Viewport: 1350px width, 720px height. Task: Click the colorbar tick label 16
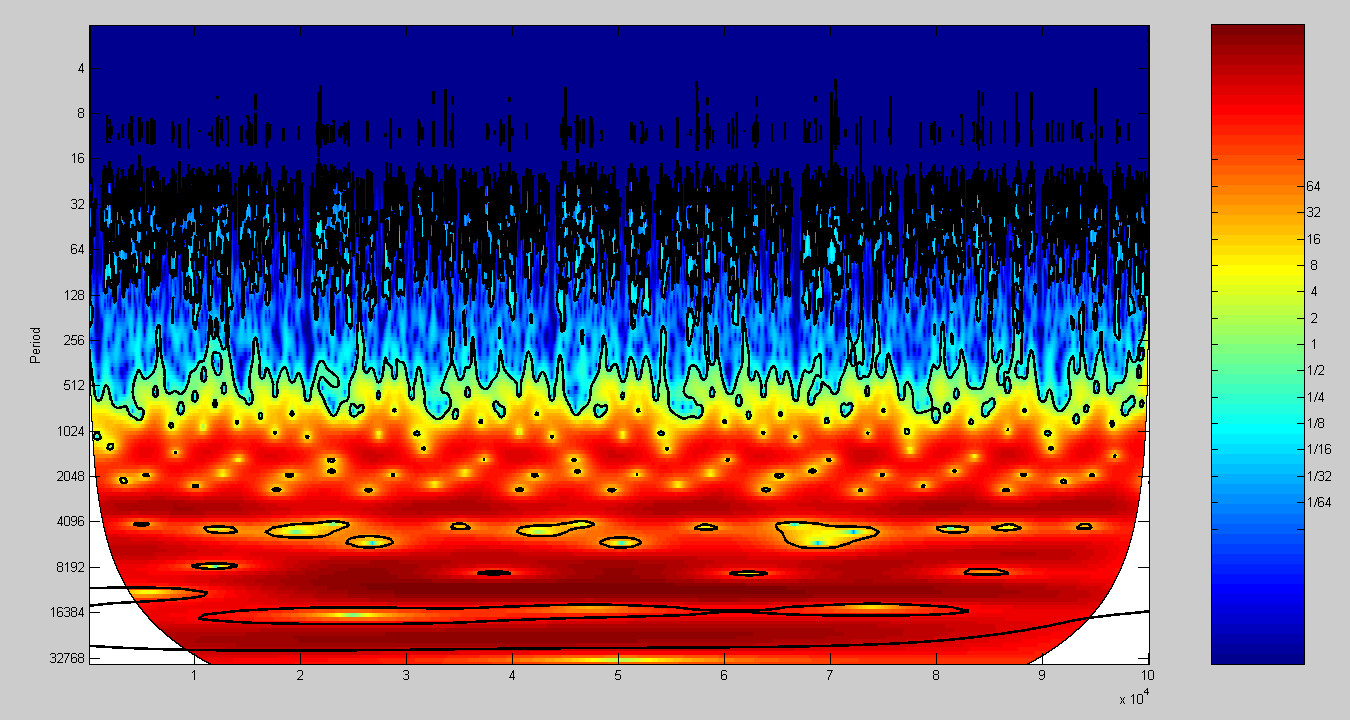pos(1314,239)
